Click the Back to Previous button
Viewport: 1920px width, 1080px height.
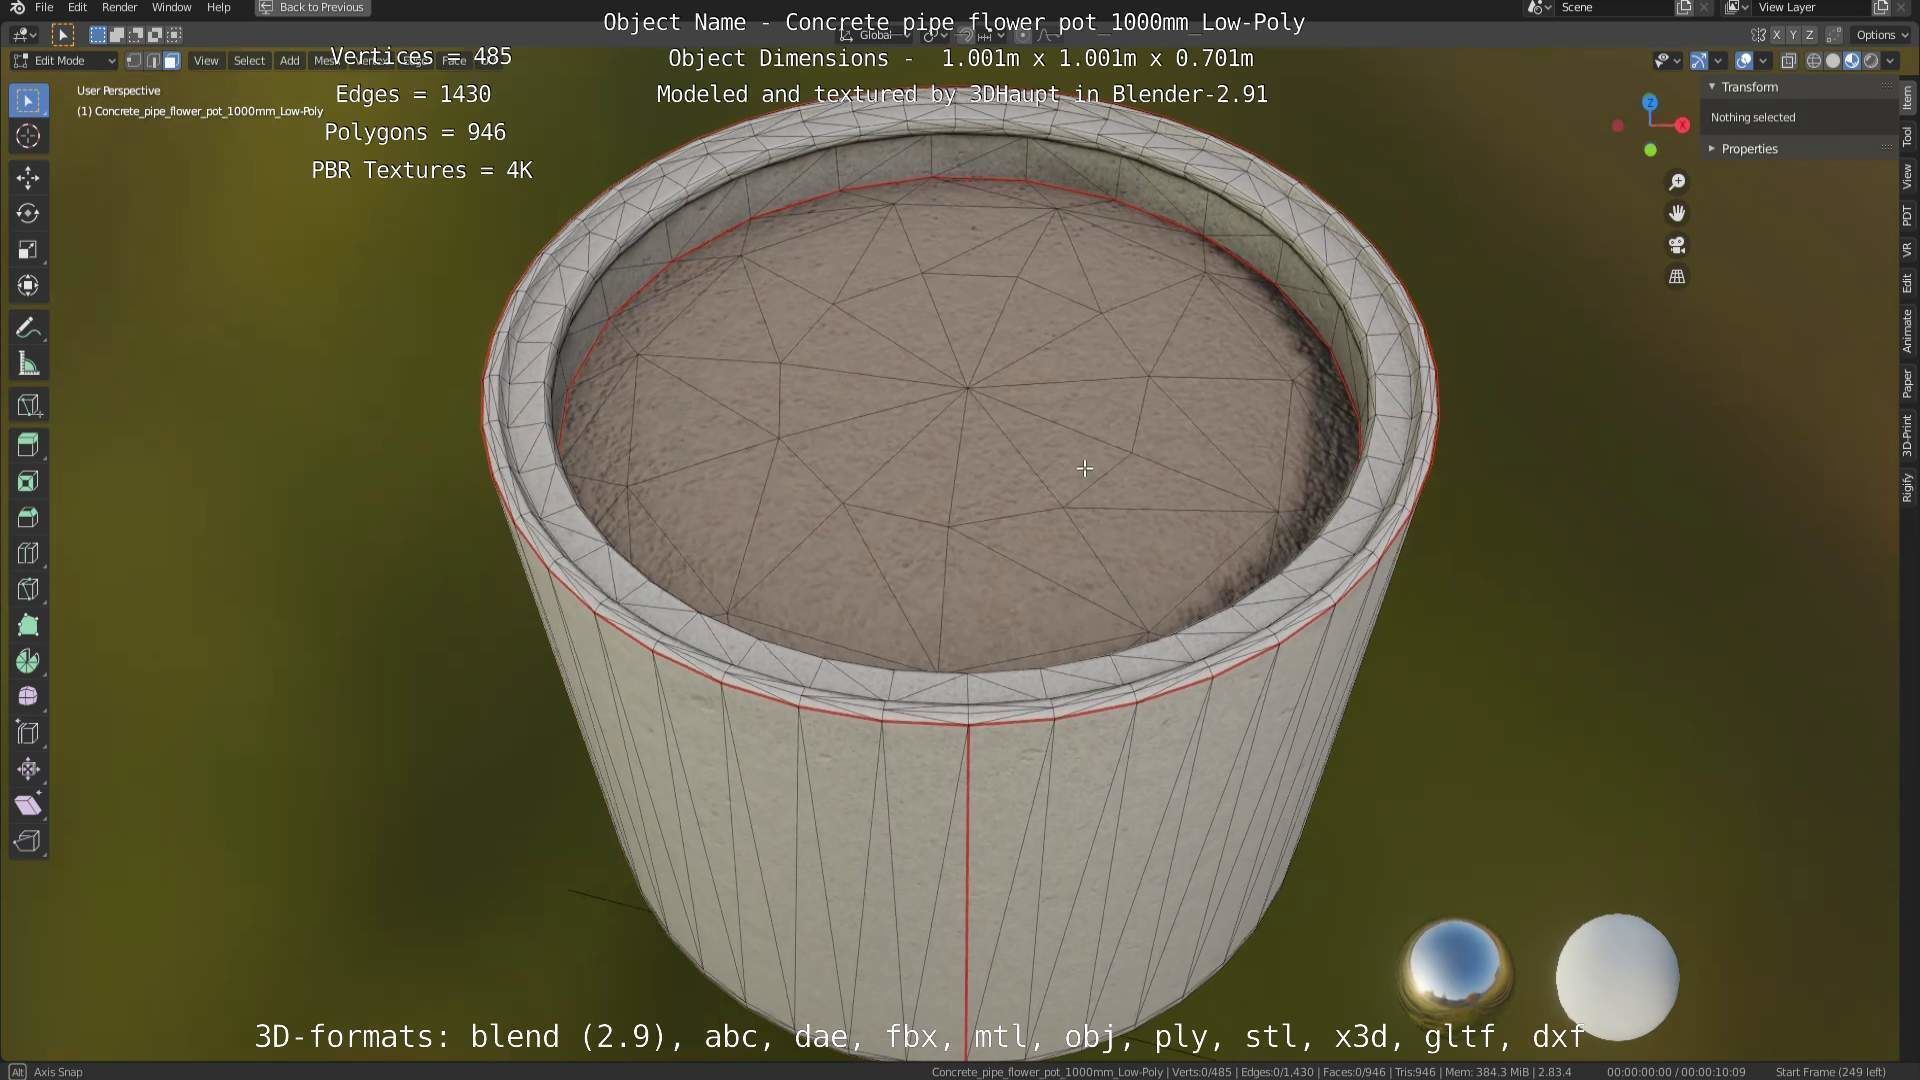tap(313, 7)
